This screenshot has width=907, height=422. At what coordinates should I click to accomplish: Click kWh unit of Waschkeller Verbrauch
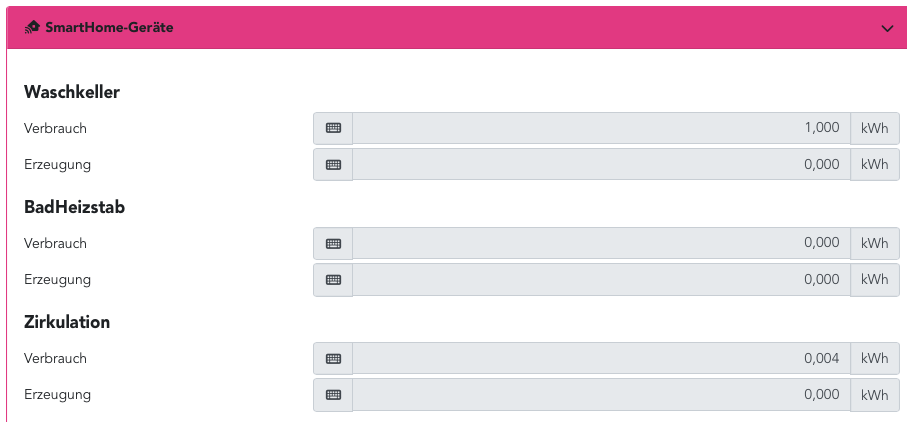pos(874,128)
